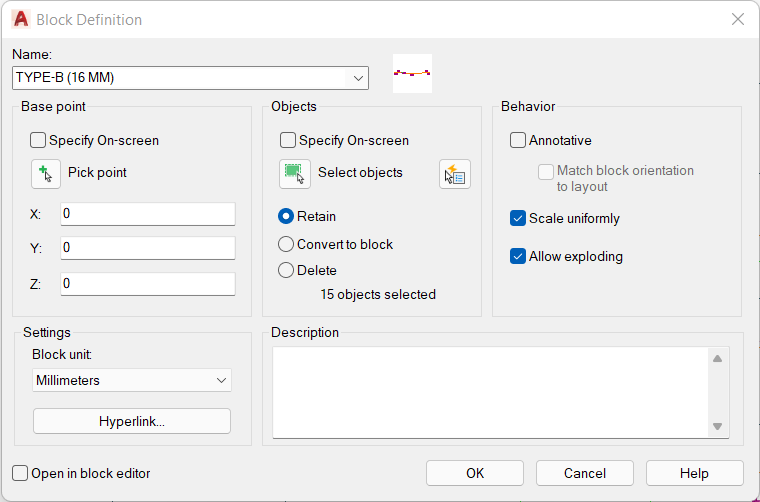Click the block preview thumbnail

[x=412, y=73]
